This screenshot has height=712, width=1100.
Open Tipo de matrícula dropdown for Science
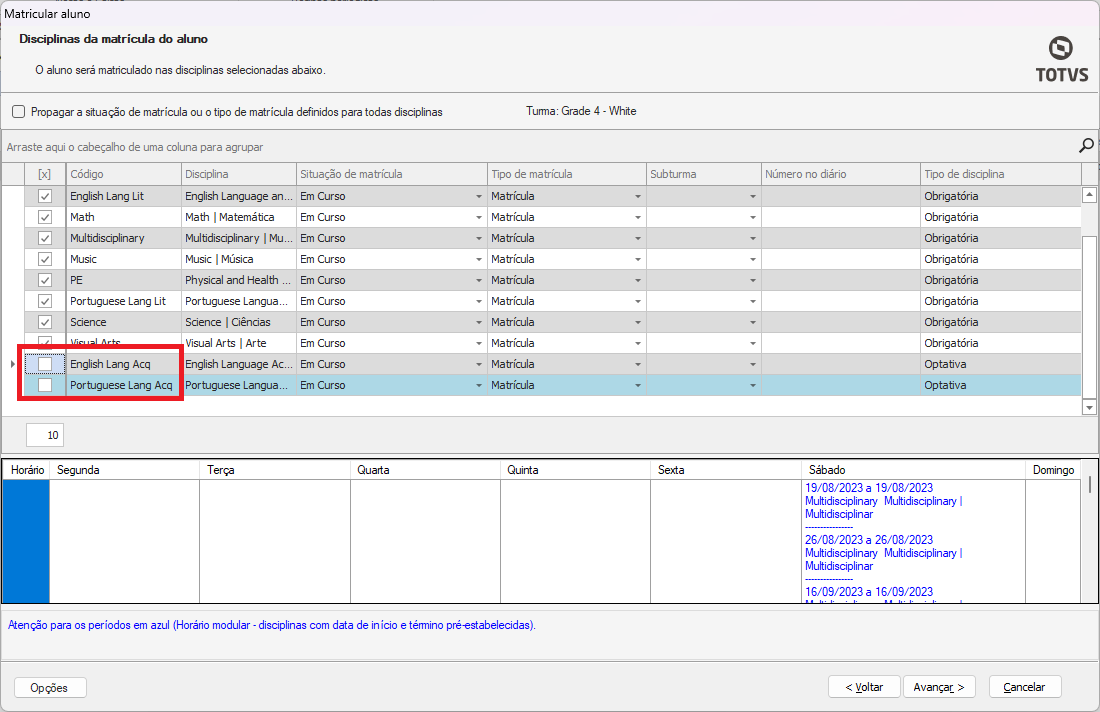pyautogui.click(x=638, y=323)
